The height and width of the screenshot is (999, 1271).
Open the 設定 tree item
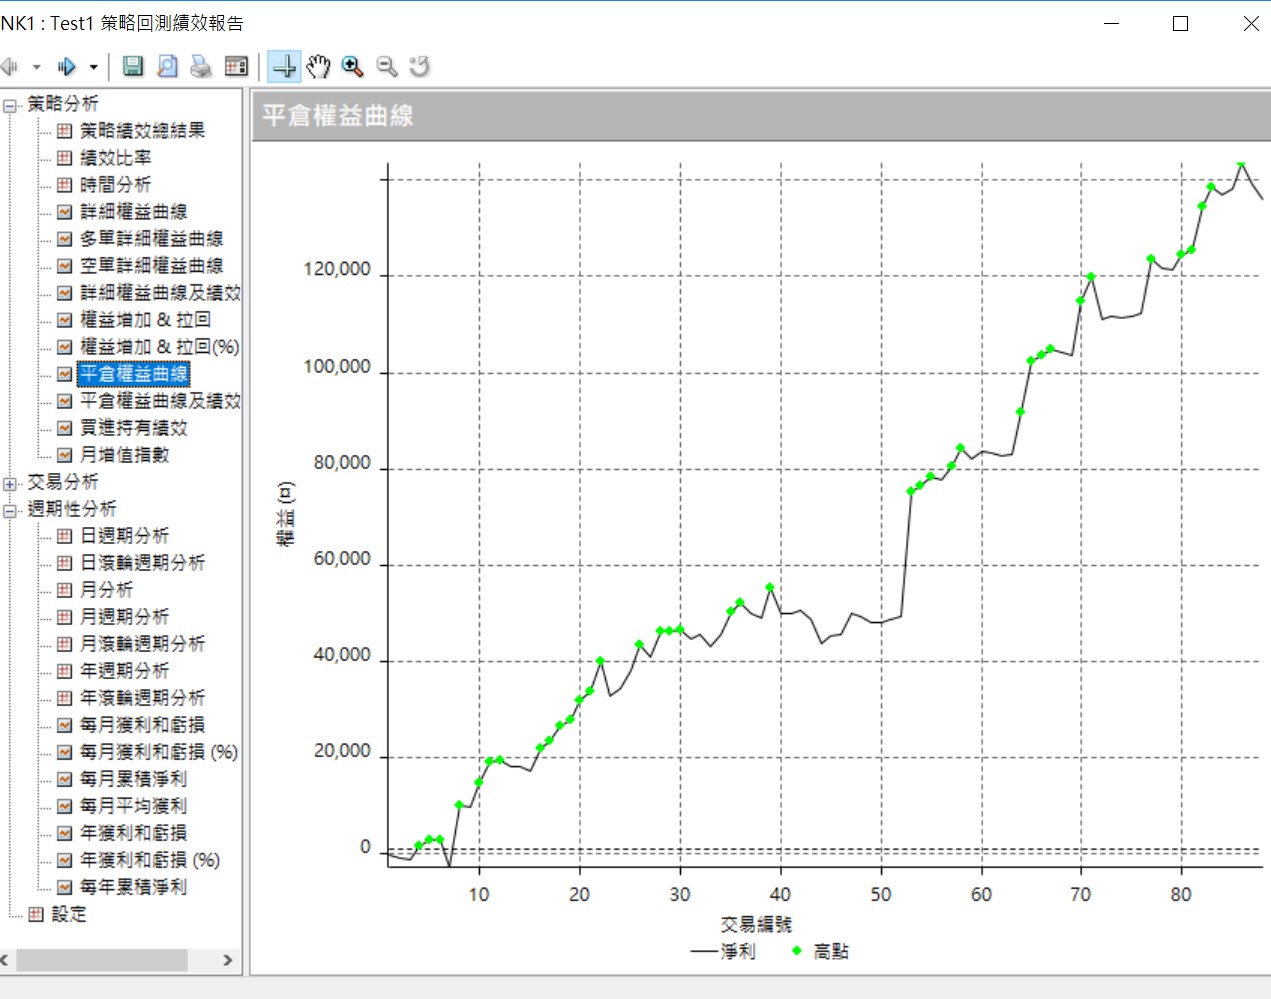click(69, 913)
